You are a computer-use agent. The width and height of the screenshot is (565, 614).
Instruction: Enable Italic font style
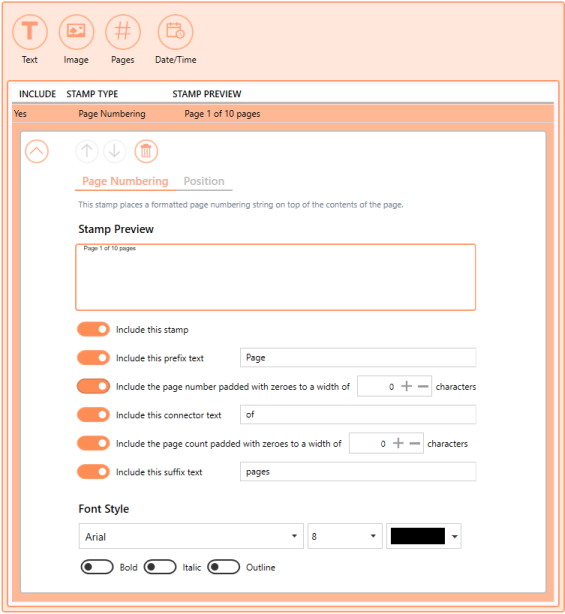[x=160, y=567]
